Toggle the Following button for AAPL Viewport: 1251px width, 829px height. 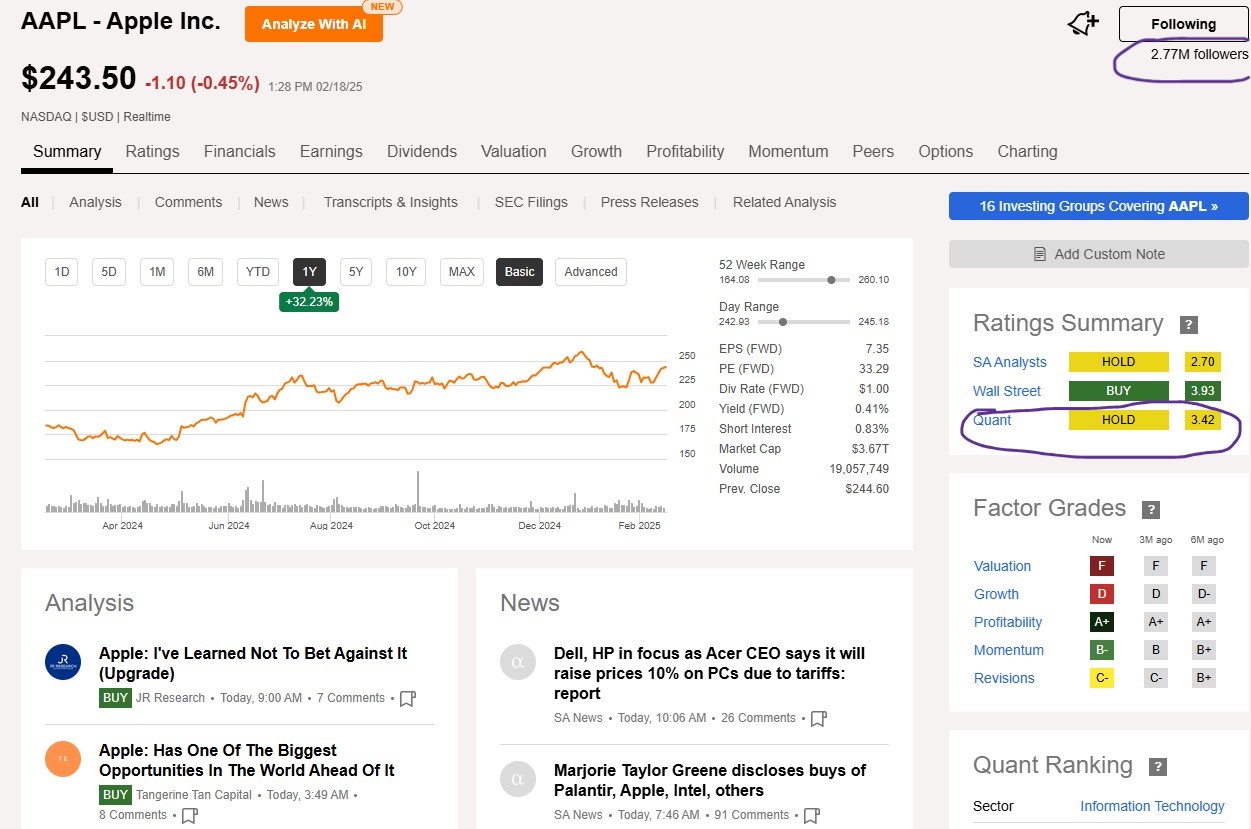(x=1183, y=23)
